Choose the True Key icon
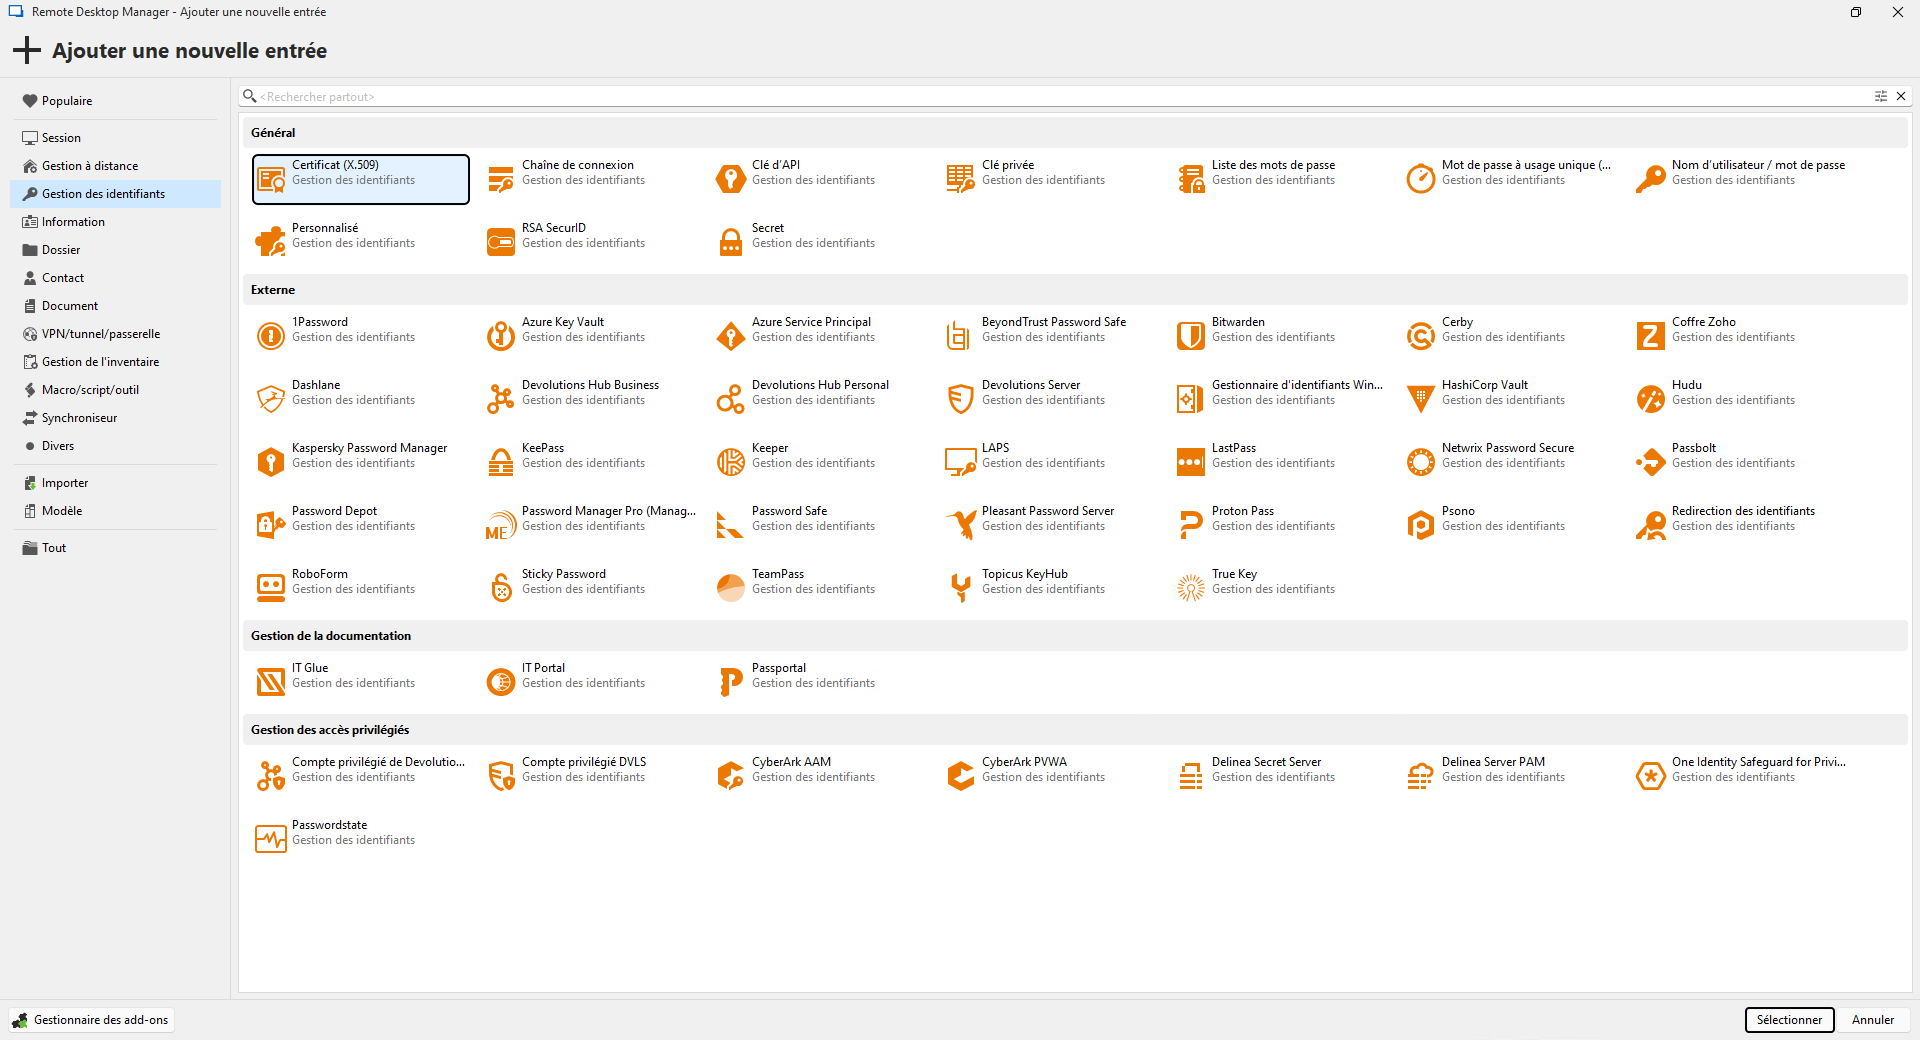The width and height of the screenshot is (1920, 1040). pyautogui.click(x=1191, y=588)
